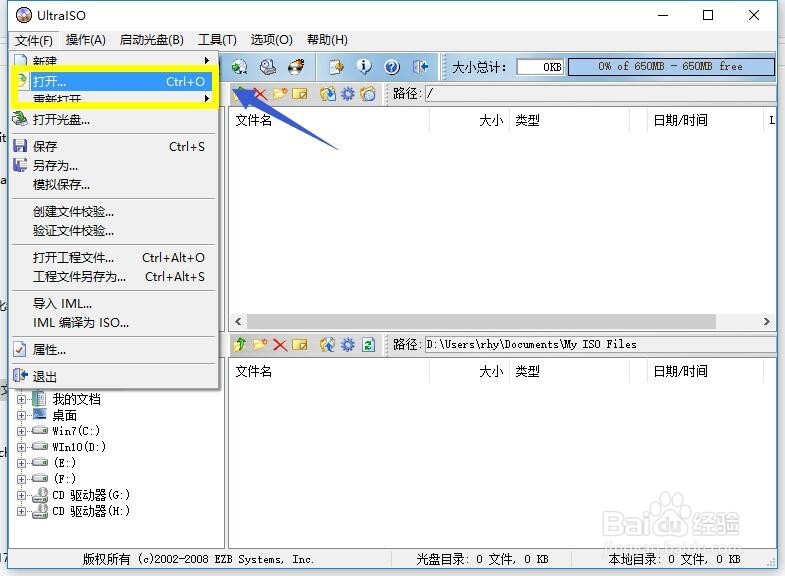The height and width of the screenshot is (576, 785).
Task: Click red X delete icon in lower toolbar
Action: pos(280,344)
